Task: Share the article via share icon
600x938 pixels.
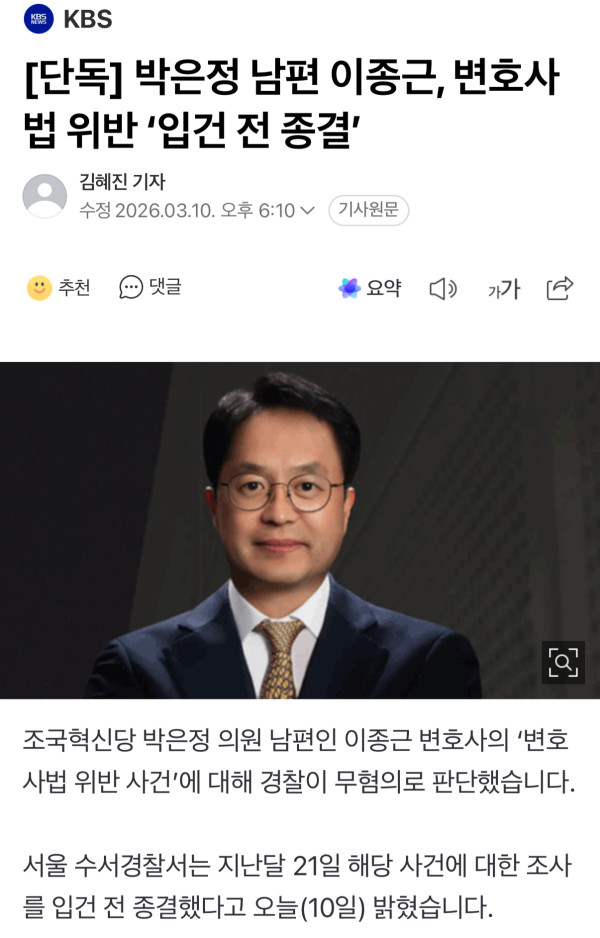Action: 560,288
